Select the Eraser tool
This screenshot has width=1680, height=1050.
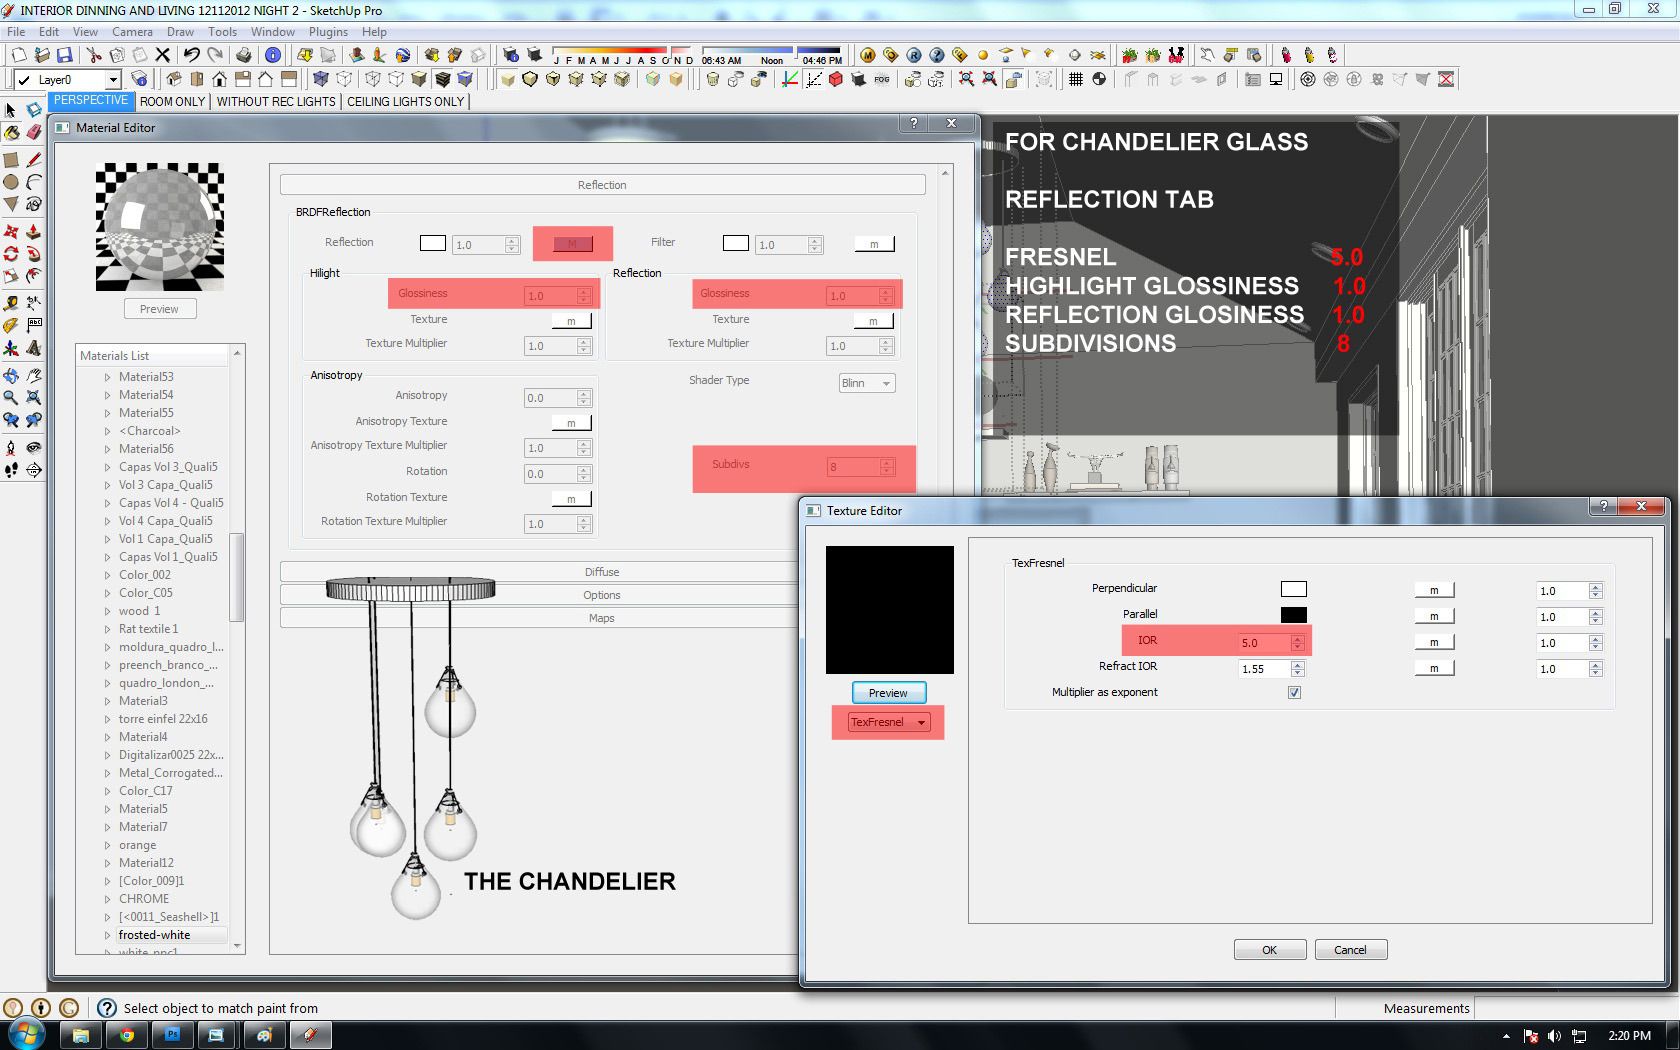(x=33, y=132)
